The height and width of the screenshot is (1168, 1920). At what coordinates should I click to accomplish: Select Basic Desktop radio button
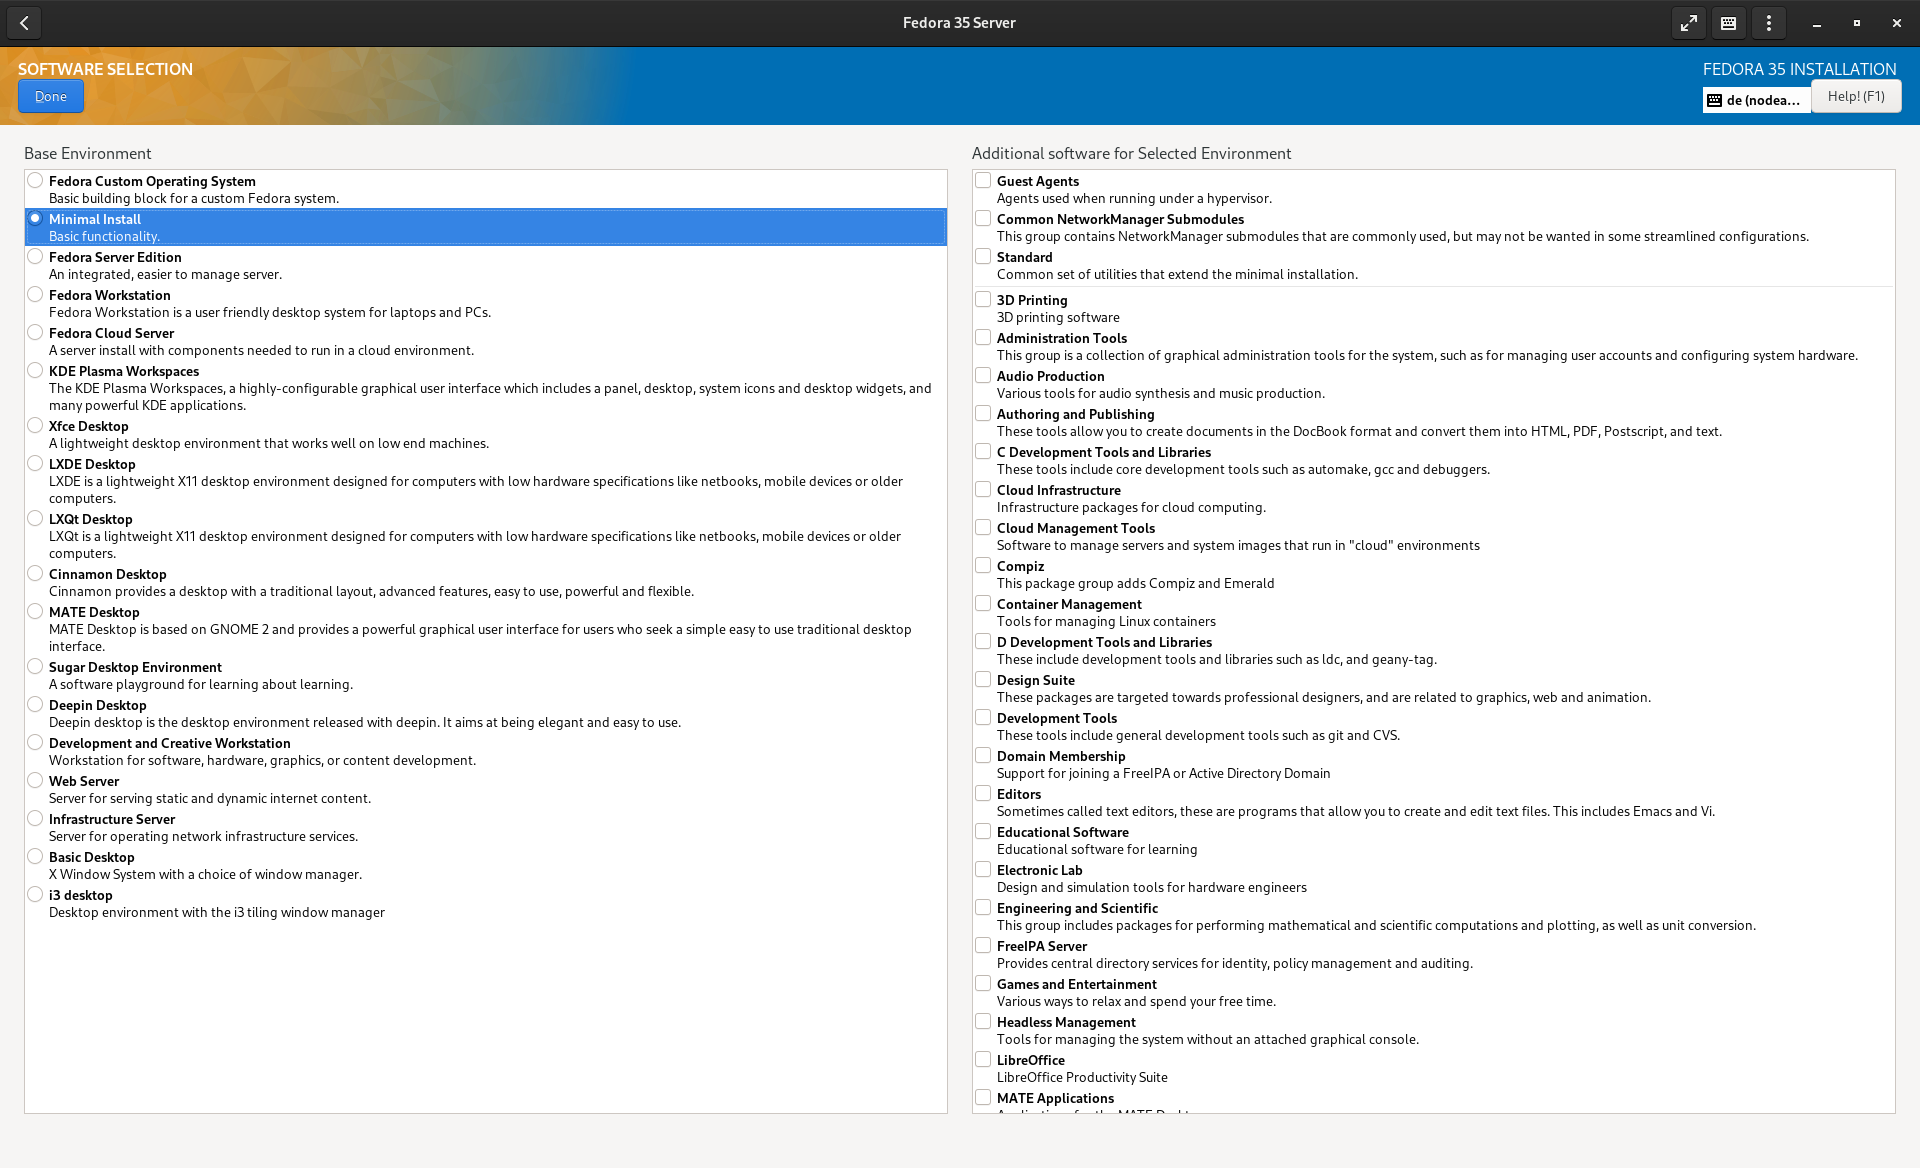pos(35,857)
